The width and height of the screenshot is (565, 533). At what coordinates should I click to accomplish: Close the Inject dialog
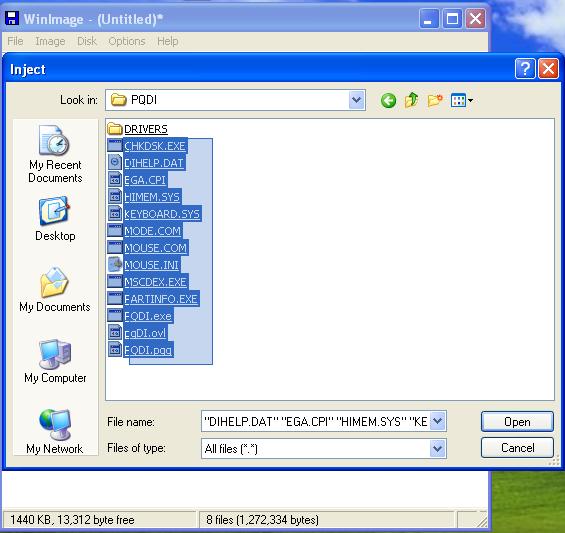[x=548, y=68]
